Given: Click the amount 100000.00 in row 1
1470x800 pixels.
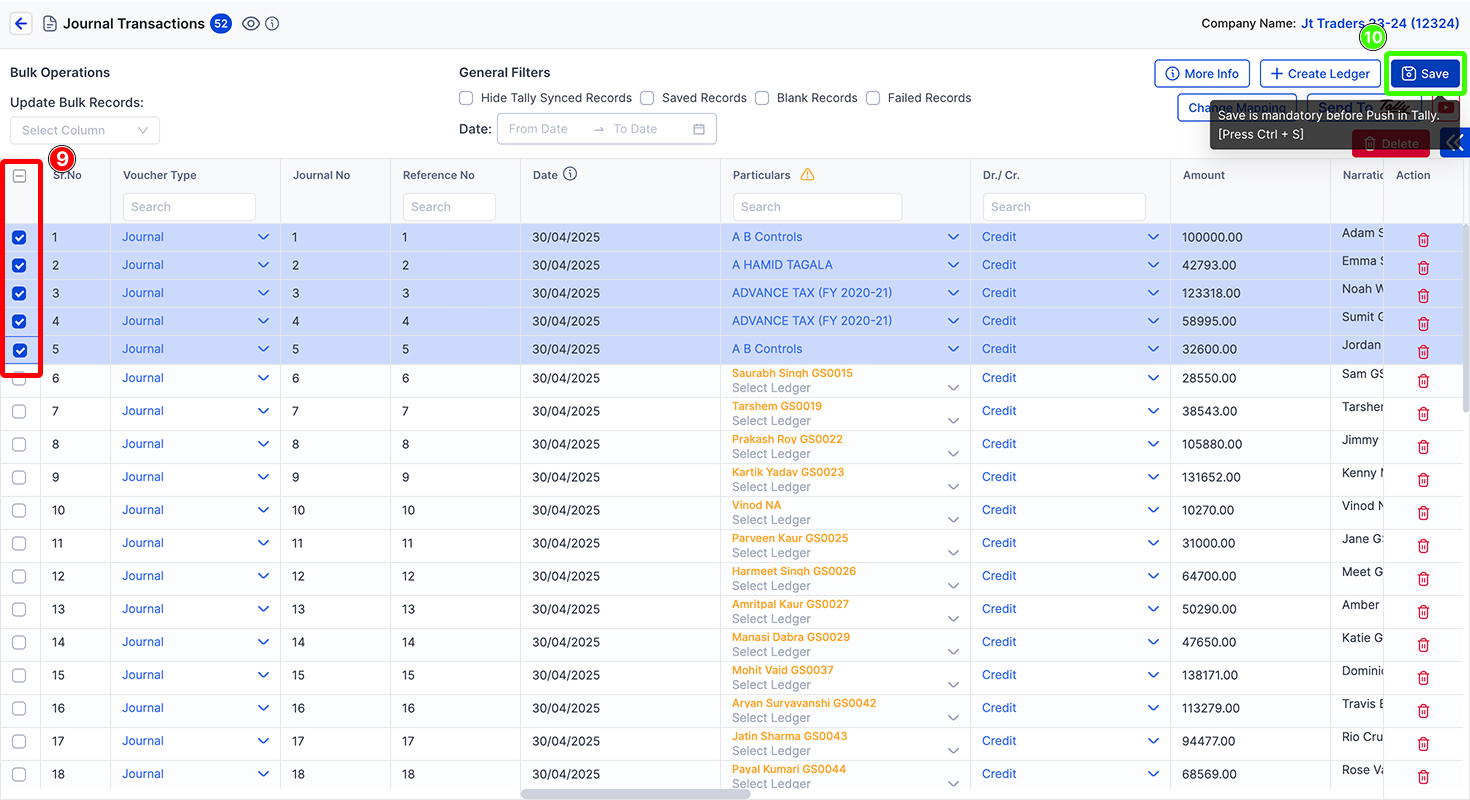Looking at the screenshot, I should 1212,237.
